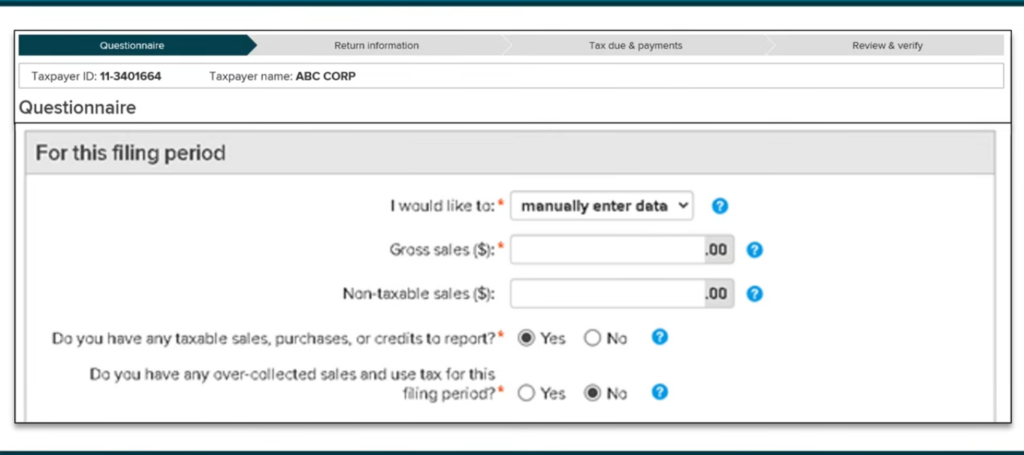Open help icon beside Non-taxable sales field
The height and width of the screenshot is (455, 1024).
point(754,294)
